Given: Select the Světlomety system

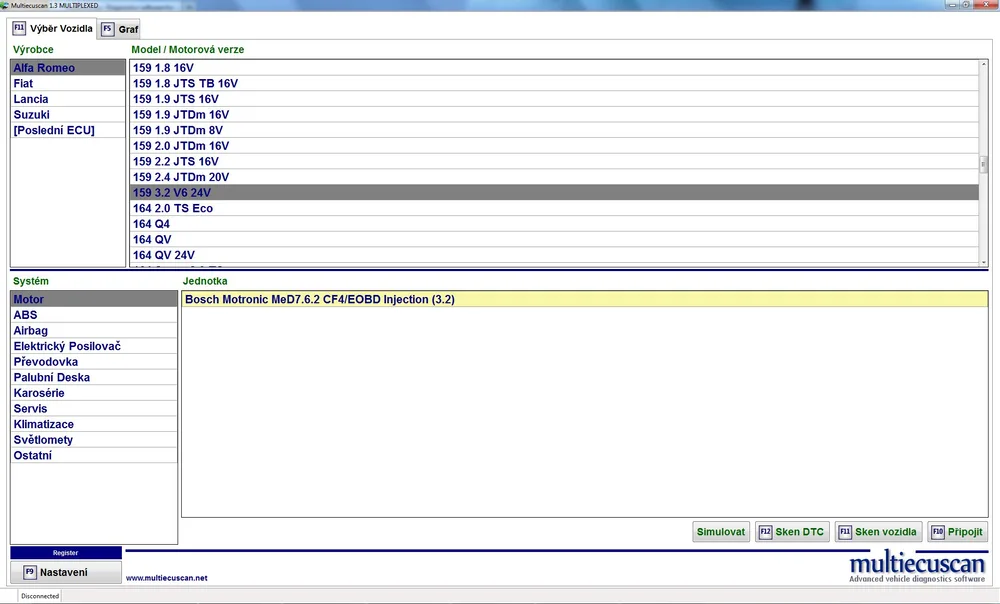Looking at the screenshot, I should pos(94,440).
